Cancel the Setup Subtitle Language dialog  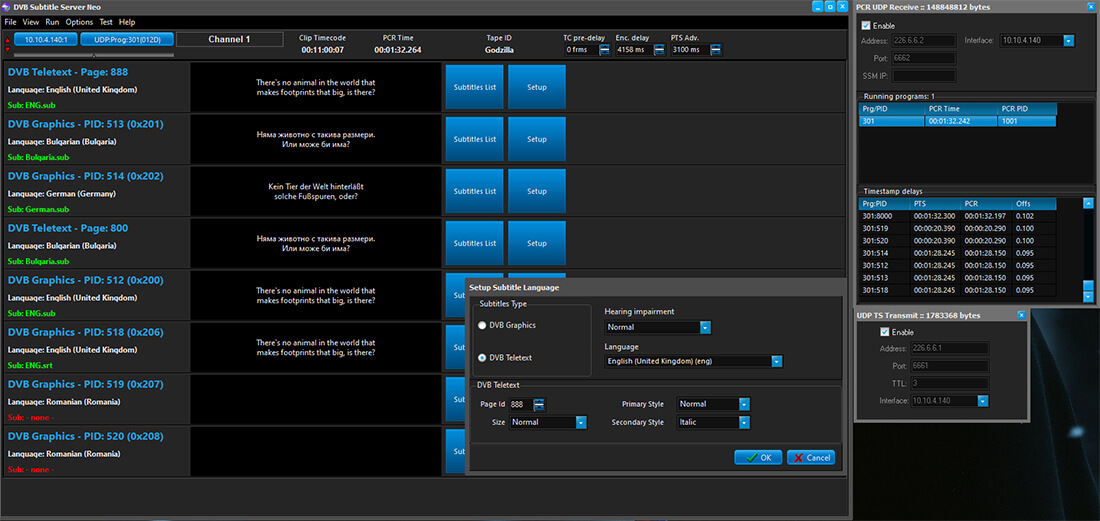pyautogui.click(x=811, y=457)
